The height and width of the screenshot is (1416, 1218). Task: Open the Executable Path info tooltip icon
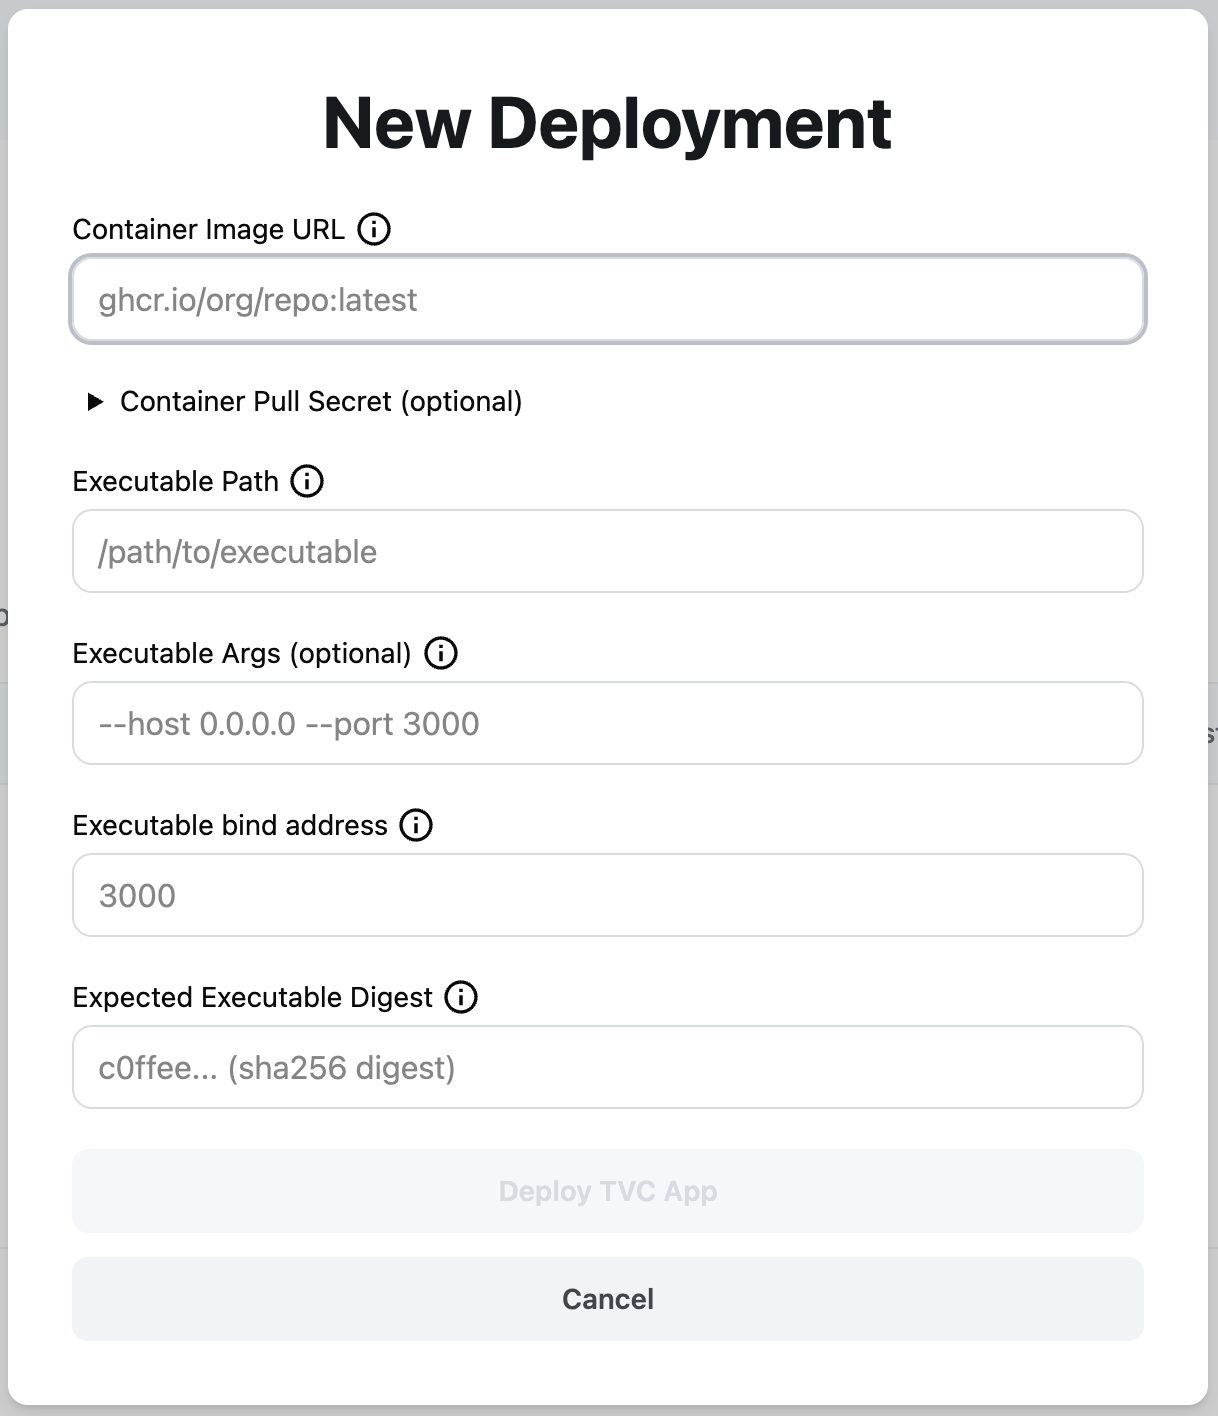pyautogui.click(x=308, y=481)
